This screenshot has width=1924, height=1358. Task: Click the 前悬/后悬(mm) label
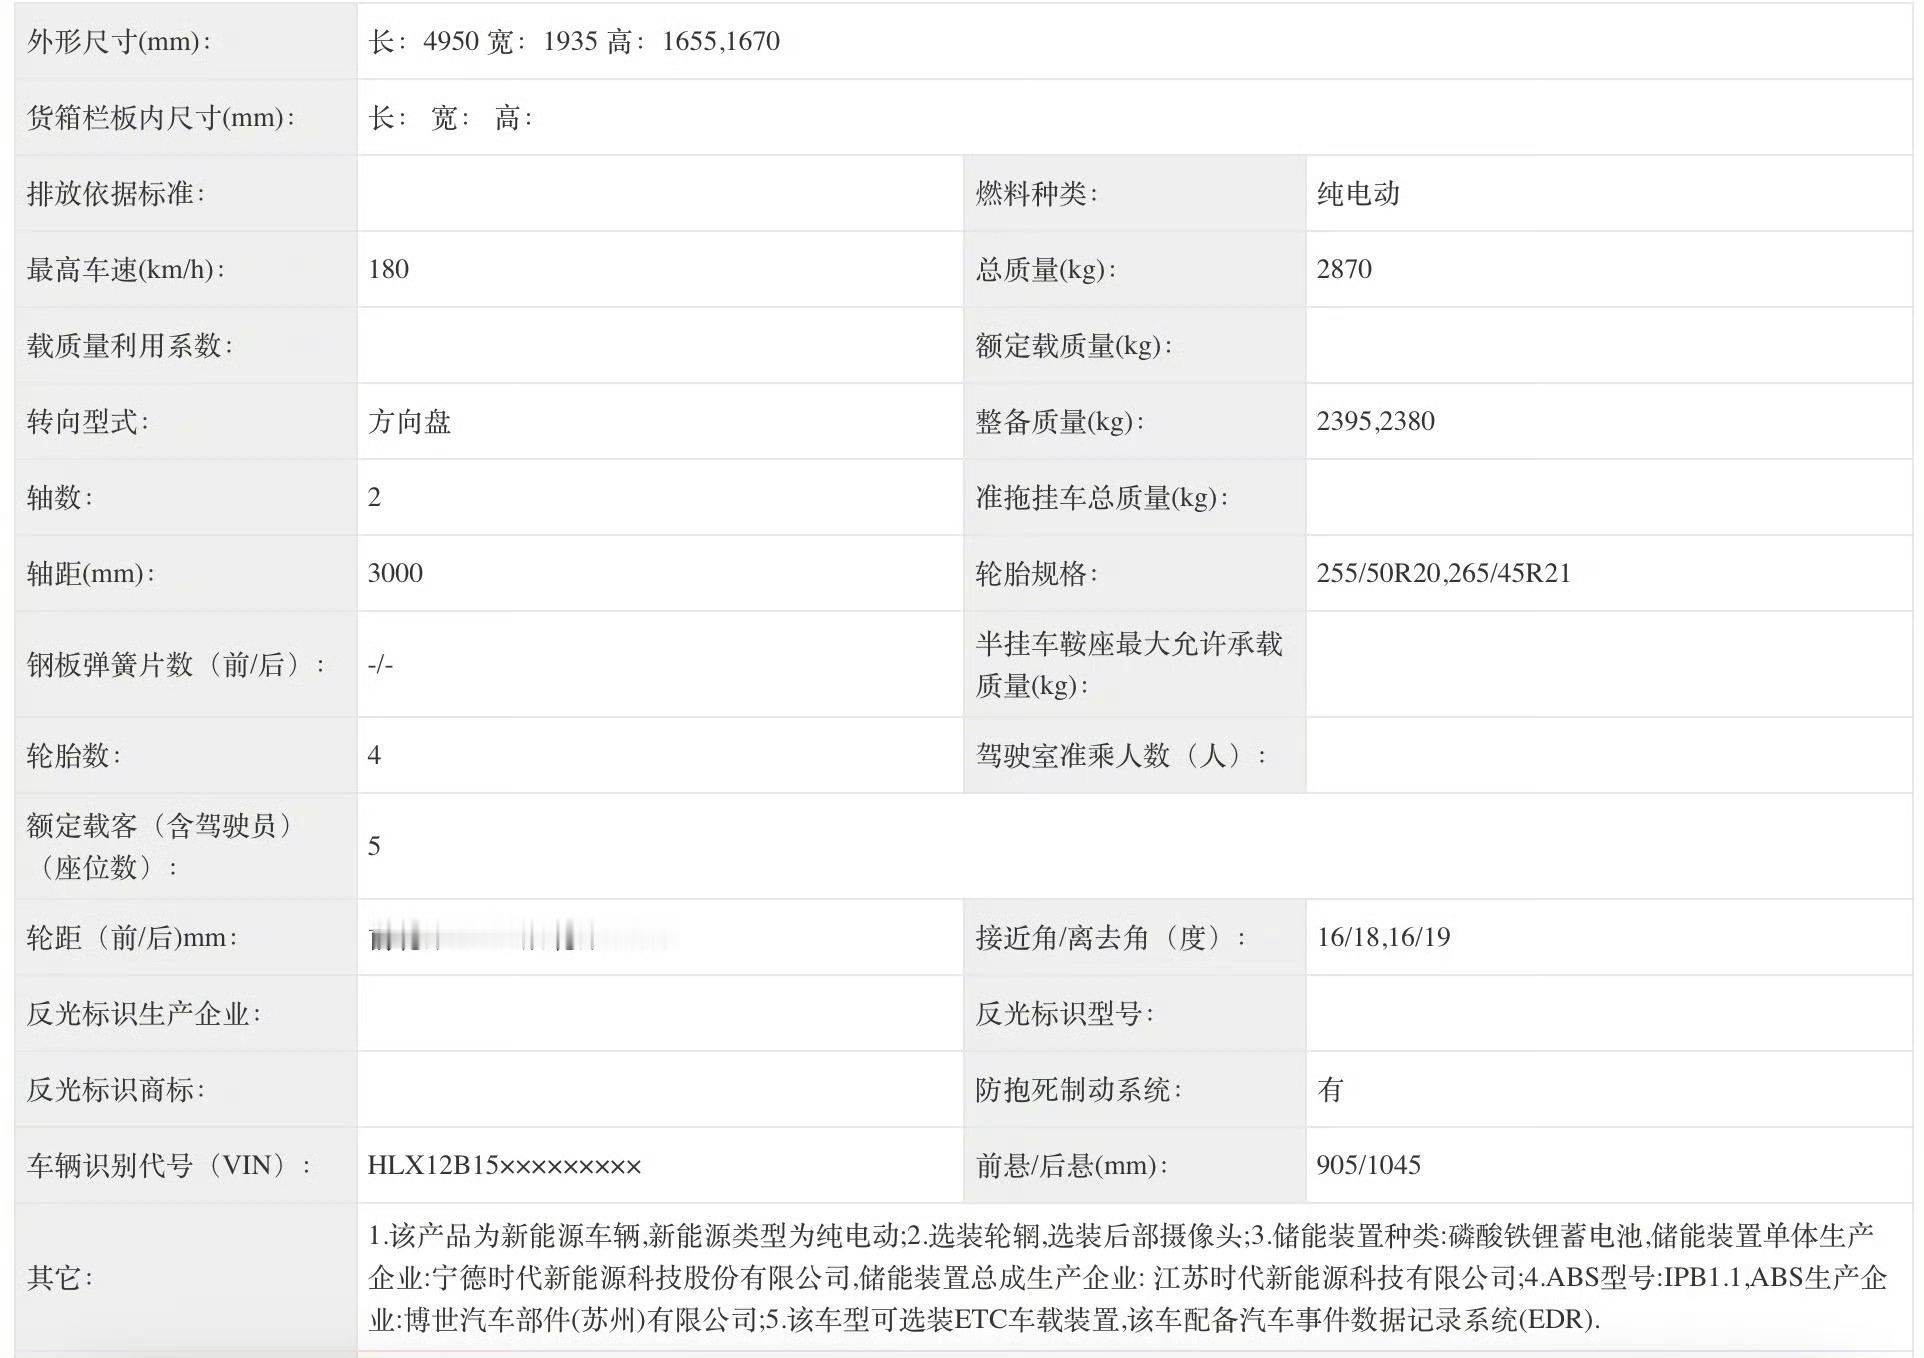(1072, 1166)
